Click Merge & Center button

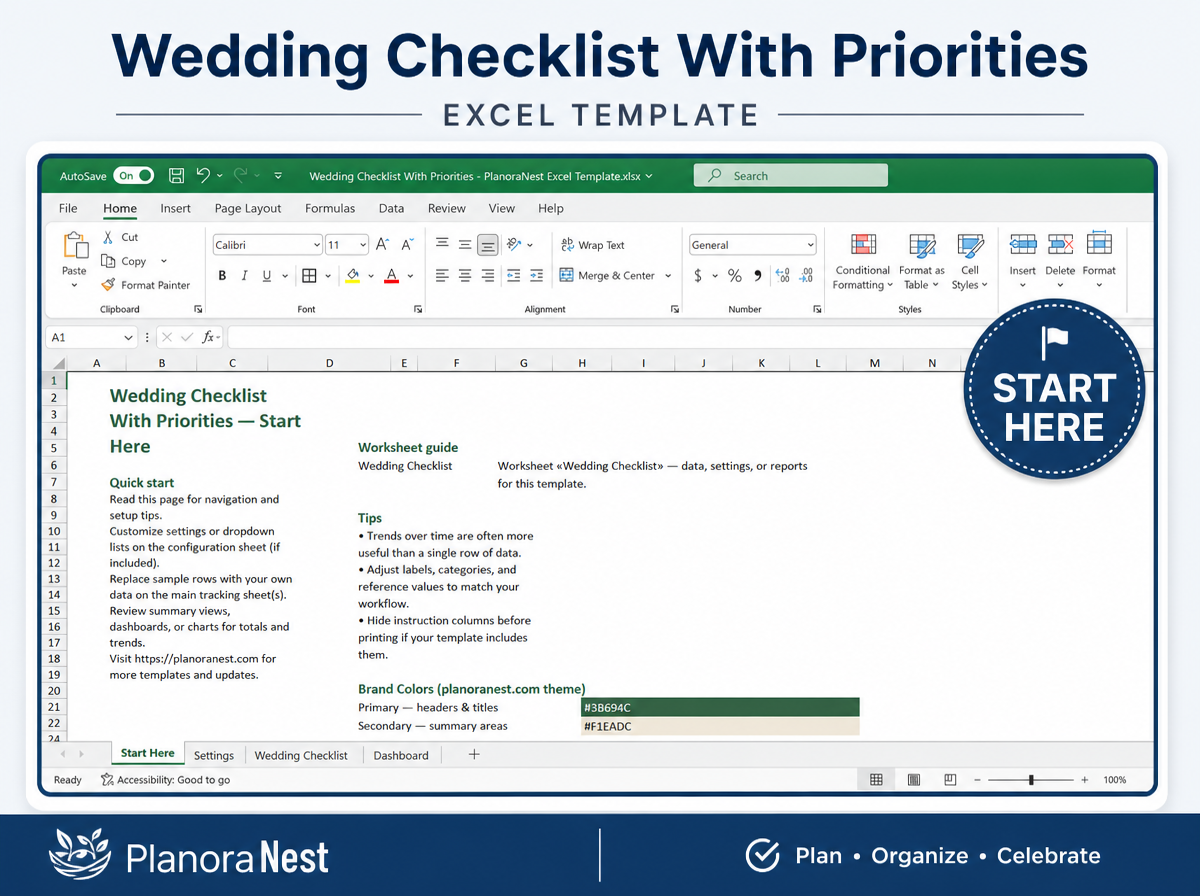point(607,276)
